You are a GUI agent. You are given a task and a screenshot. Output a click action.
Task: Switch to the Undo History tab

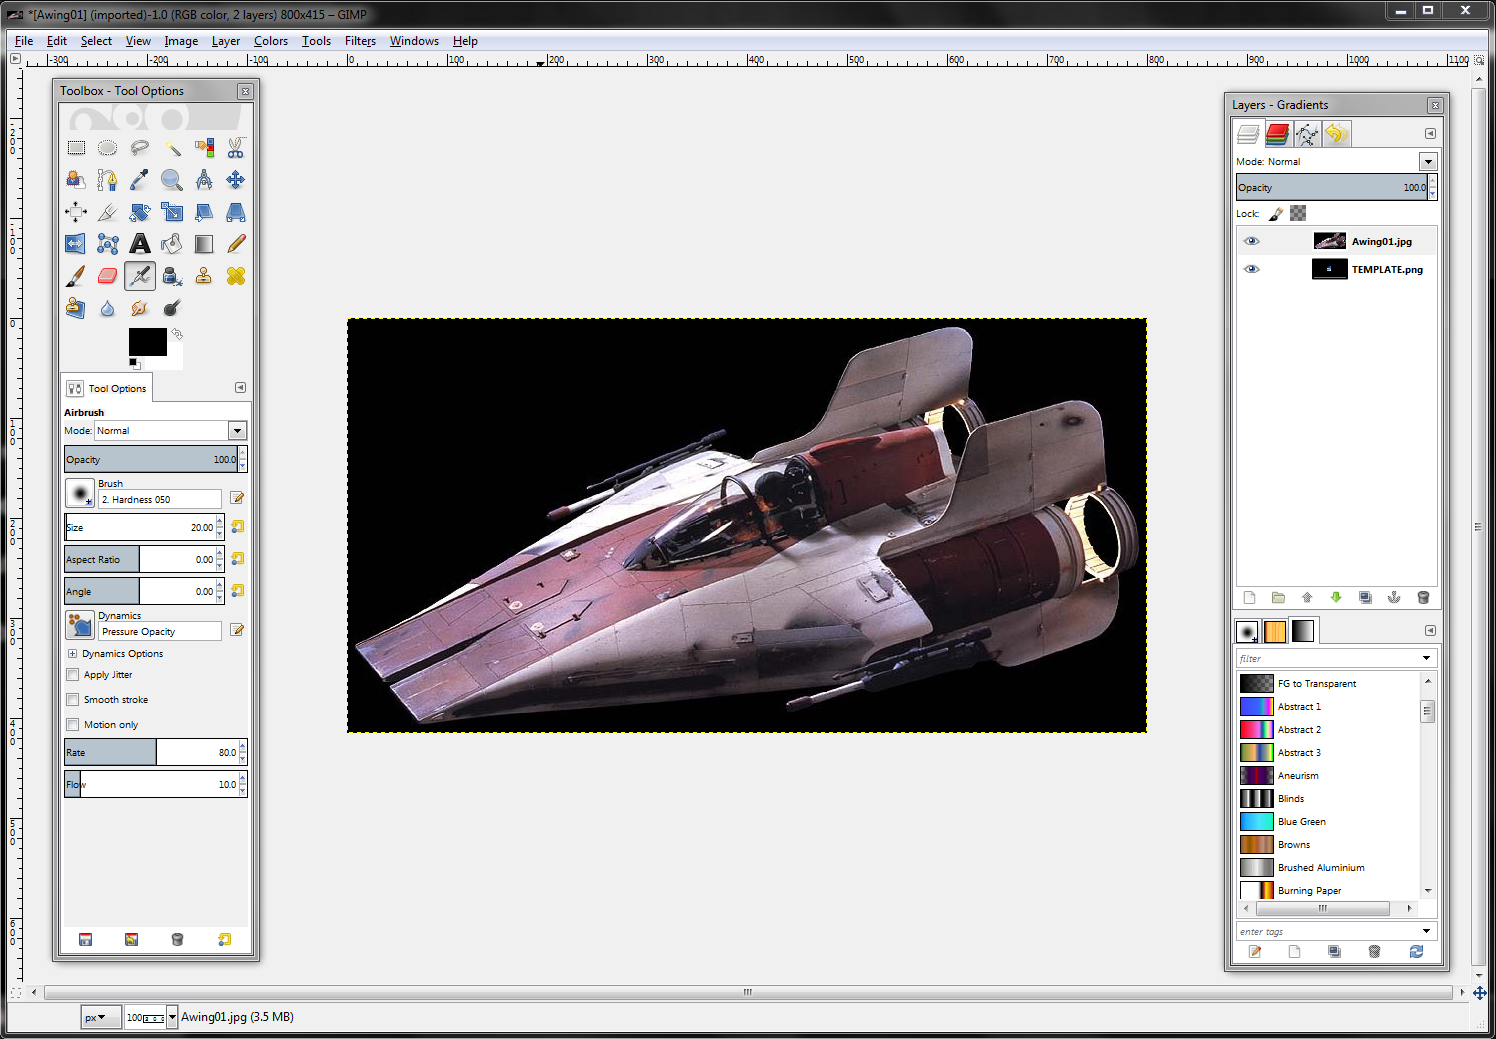pos(1336,134)
